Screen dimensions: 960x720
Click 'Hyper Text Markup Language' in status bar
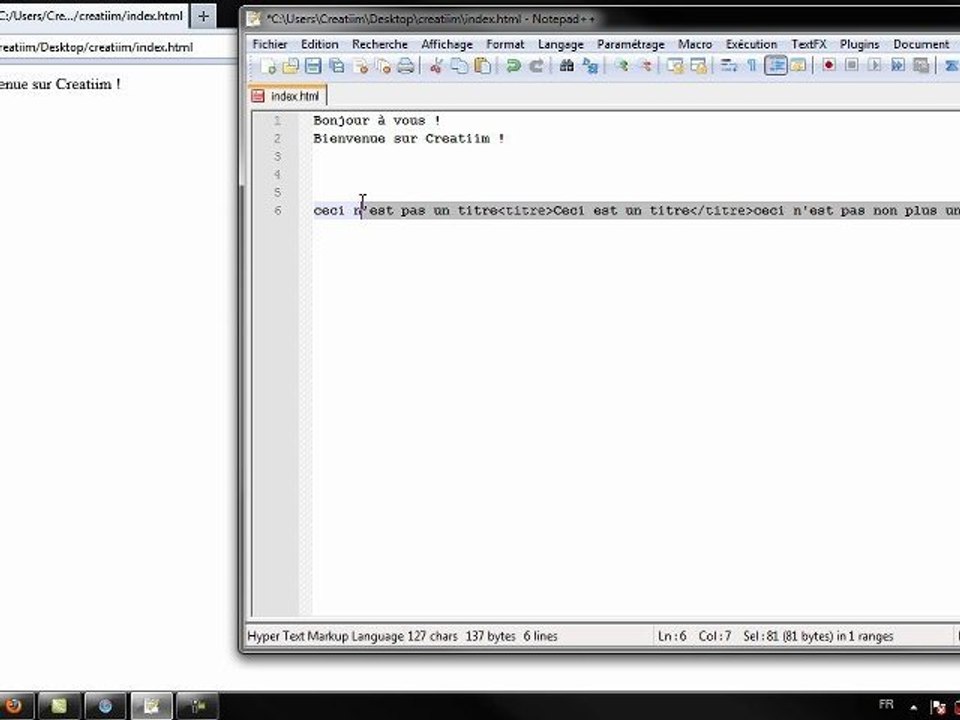click(325, 636)
